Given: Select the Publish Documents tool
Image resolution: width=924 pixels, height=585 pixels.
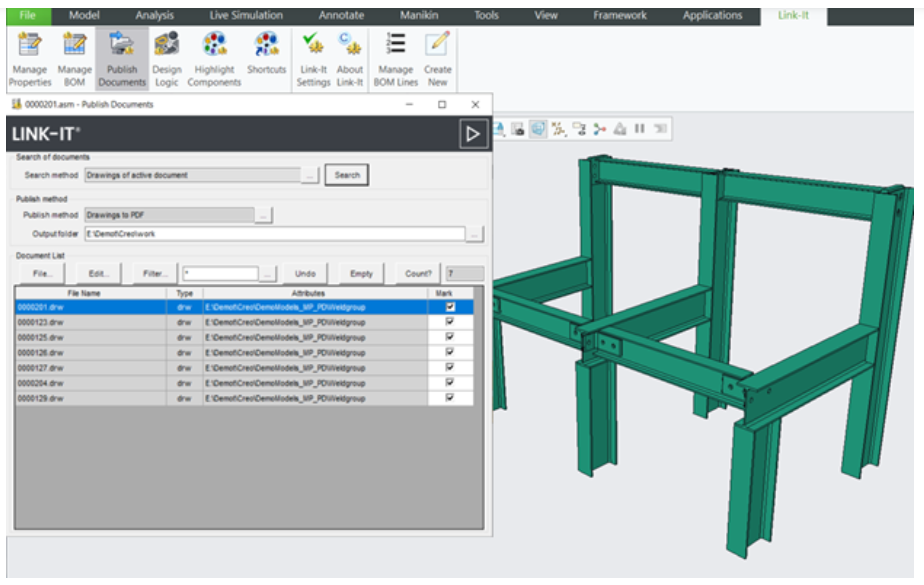Looking at the screenshot, I should point(122,59).
